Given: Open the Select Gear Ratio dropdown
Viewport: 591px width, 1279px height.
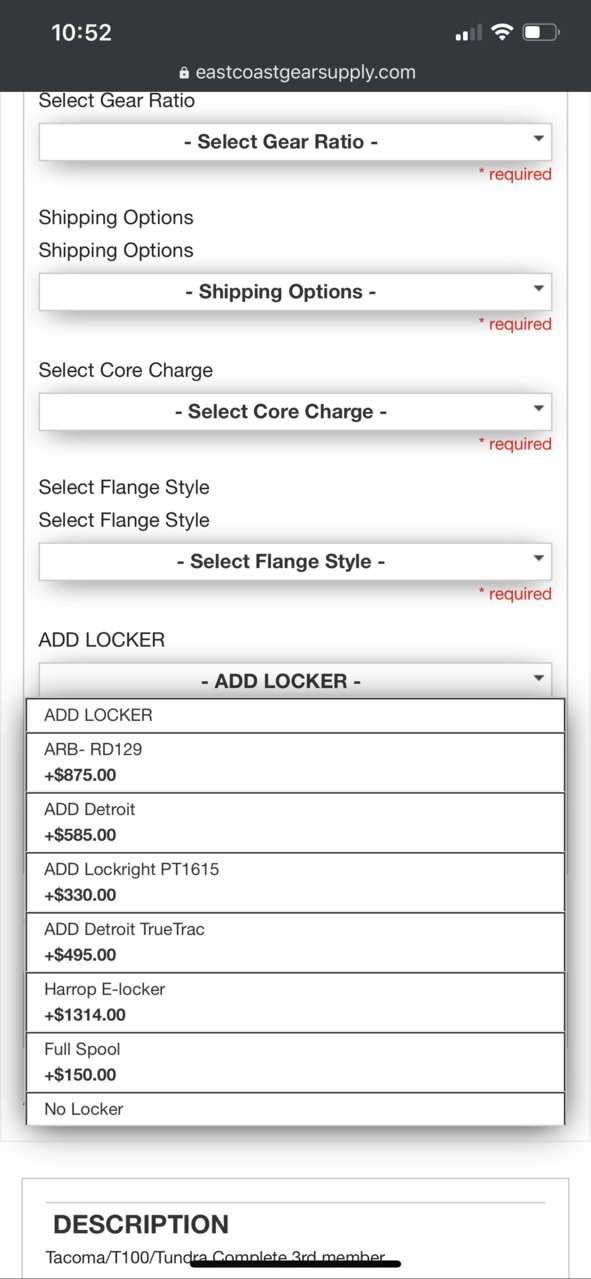Looking at the screenshot, I should pyautogui.click(x=295, y=142).
